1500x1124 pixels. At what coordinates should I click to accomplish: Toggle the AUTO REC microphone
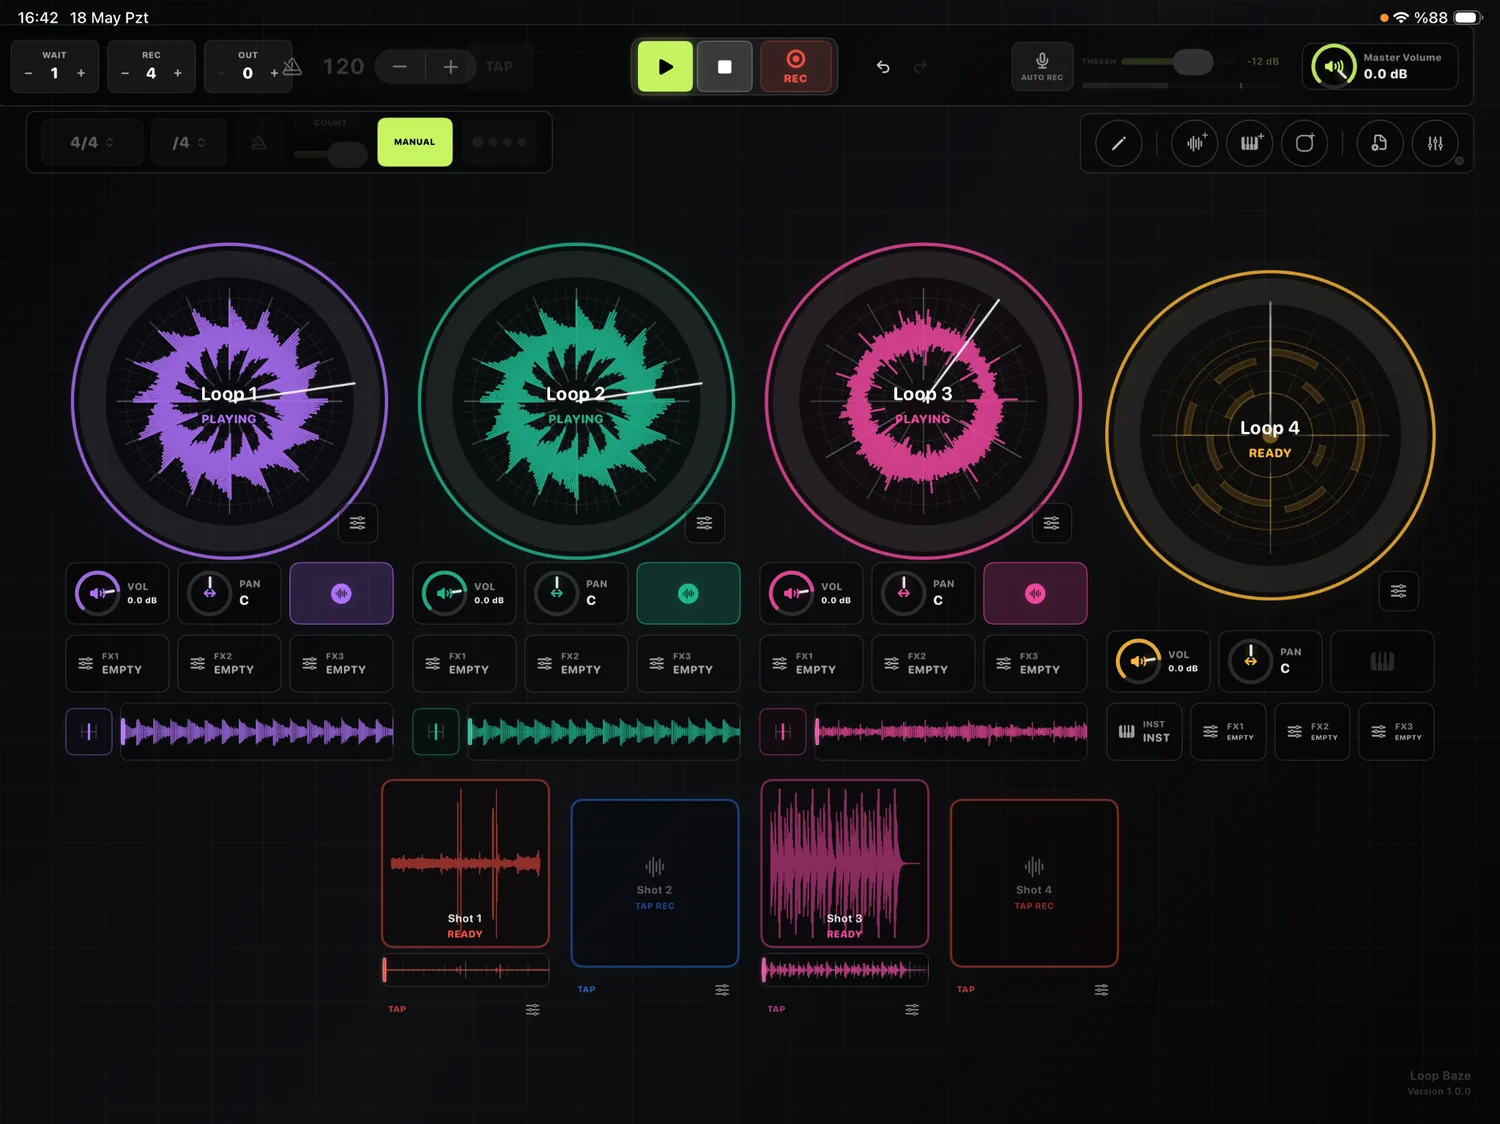(x=1042, y=66)
